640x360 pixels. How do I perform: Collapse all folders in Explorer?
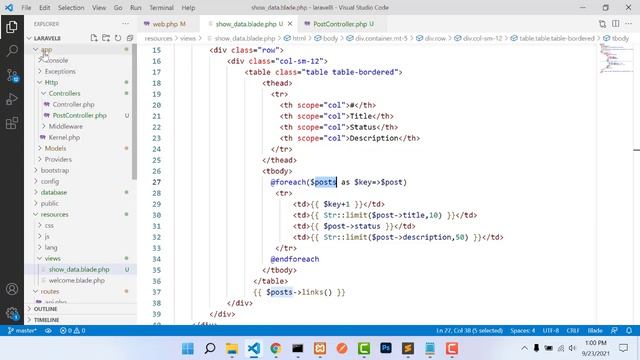[130, 38]
